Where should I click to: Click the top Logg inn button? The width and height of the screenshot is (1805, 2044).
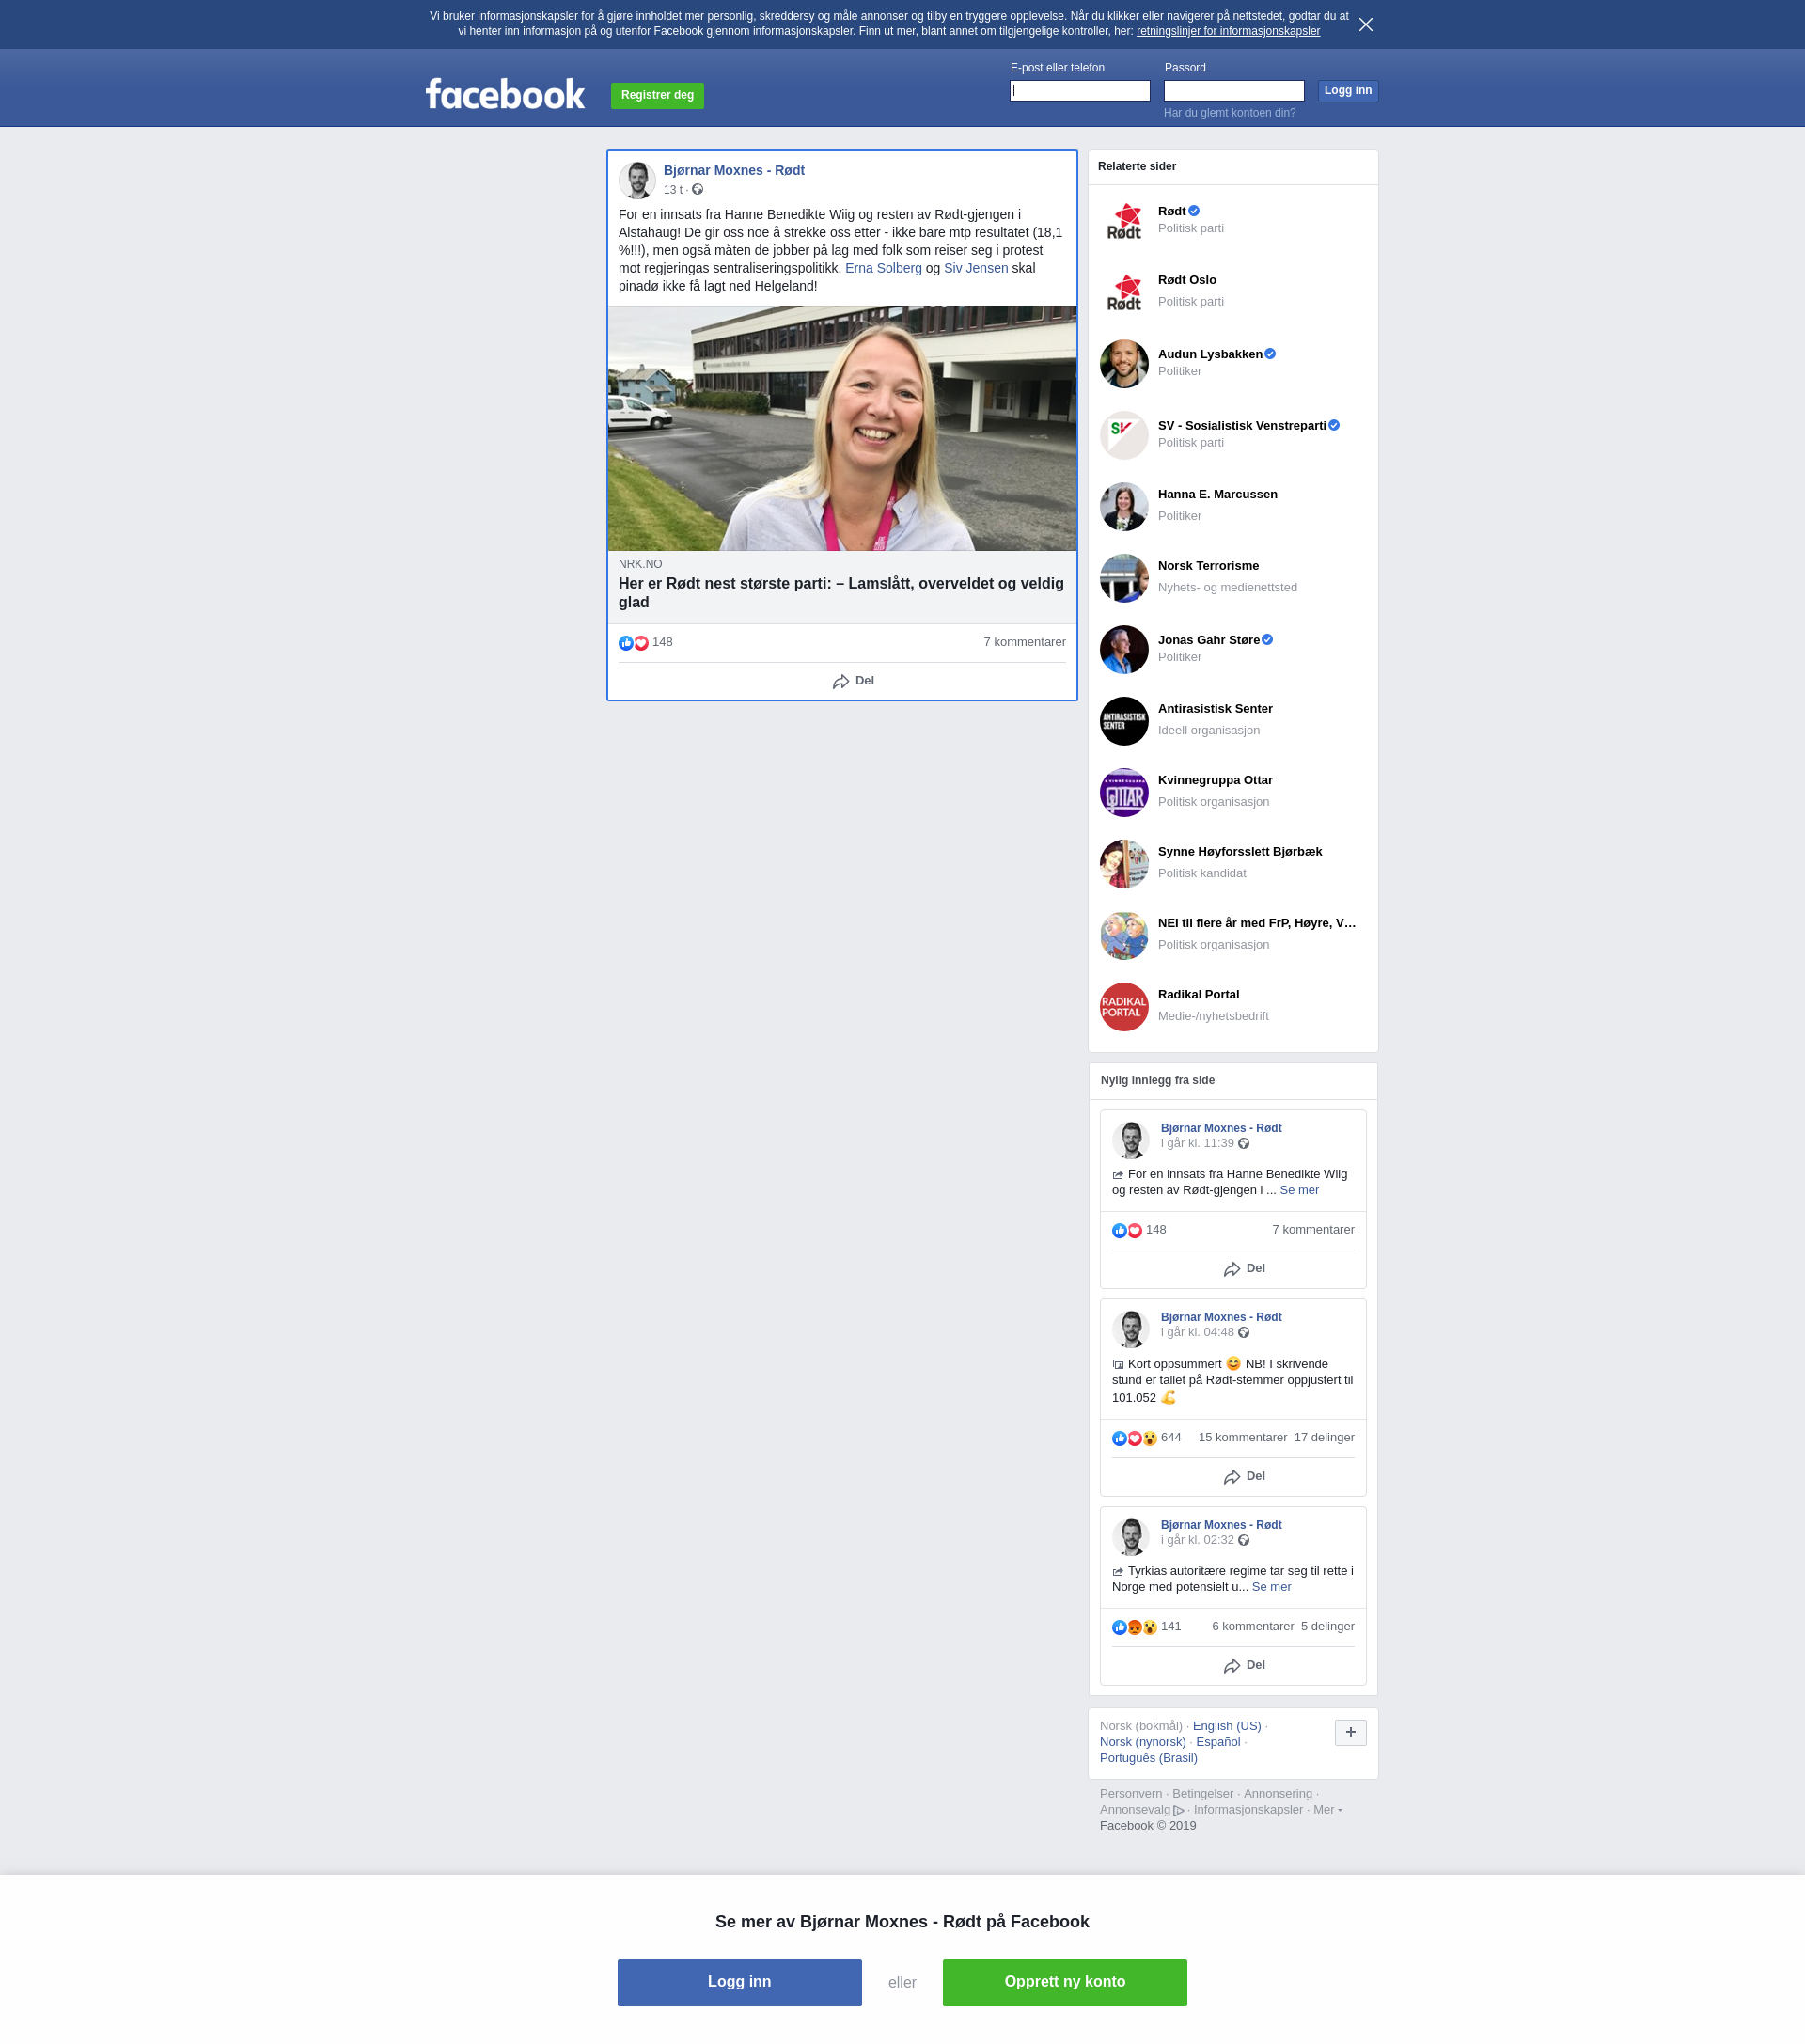click(x=1348, y=91)
